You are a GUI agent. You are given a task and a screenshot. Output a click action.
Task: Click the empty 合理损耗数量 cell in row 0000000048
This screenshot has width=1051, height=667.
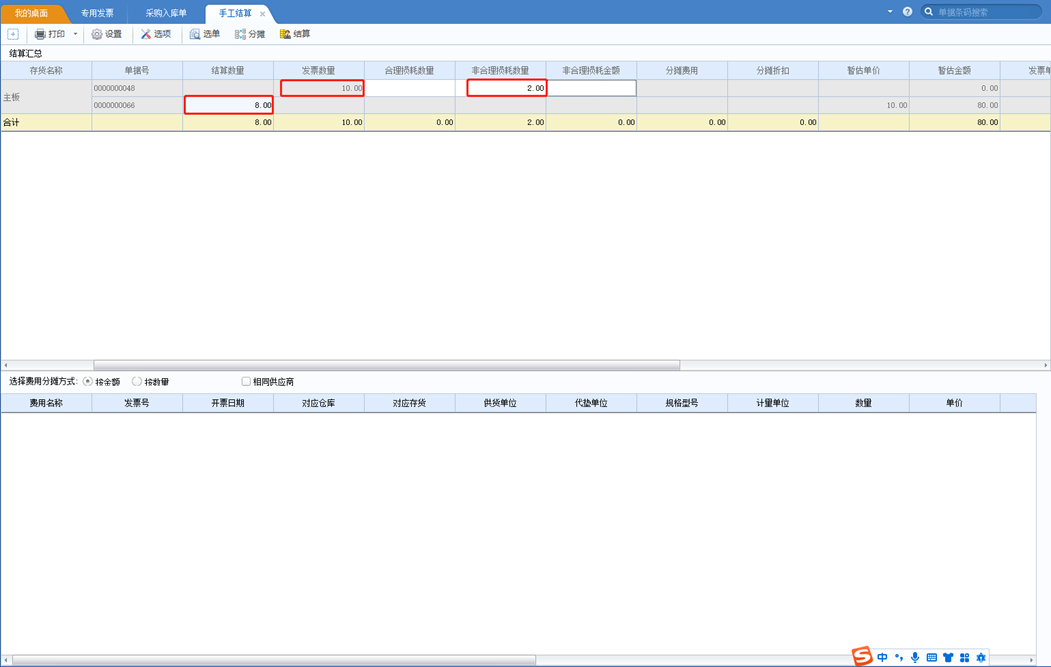tap(410, 88)
